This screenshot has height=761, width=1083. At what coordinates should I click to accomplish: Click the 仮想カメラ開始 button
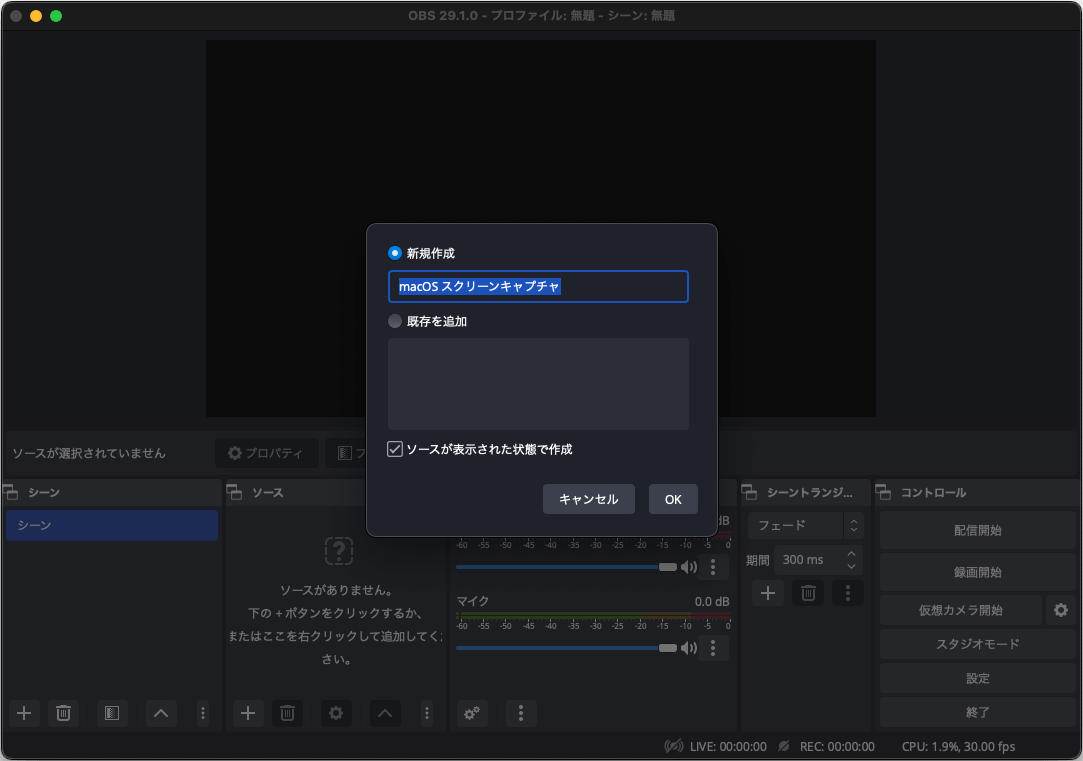click(x=961, y=610)
